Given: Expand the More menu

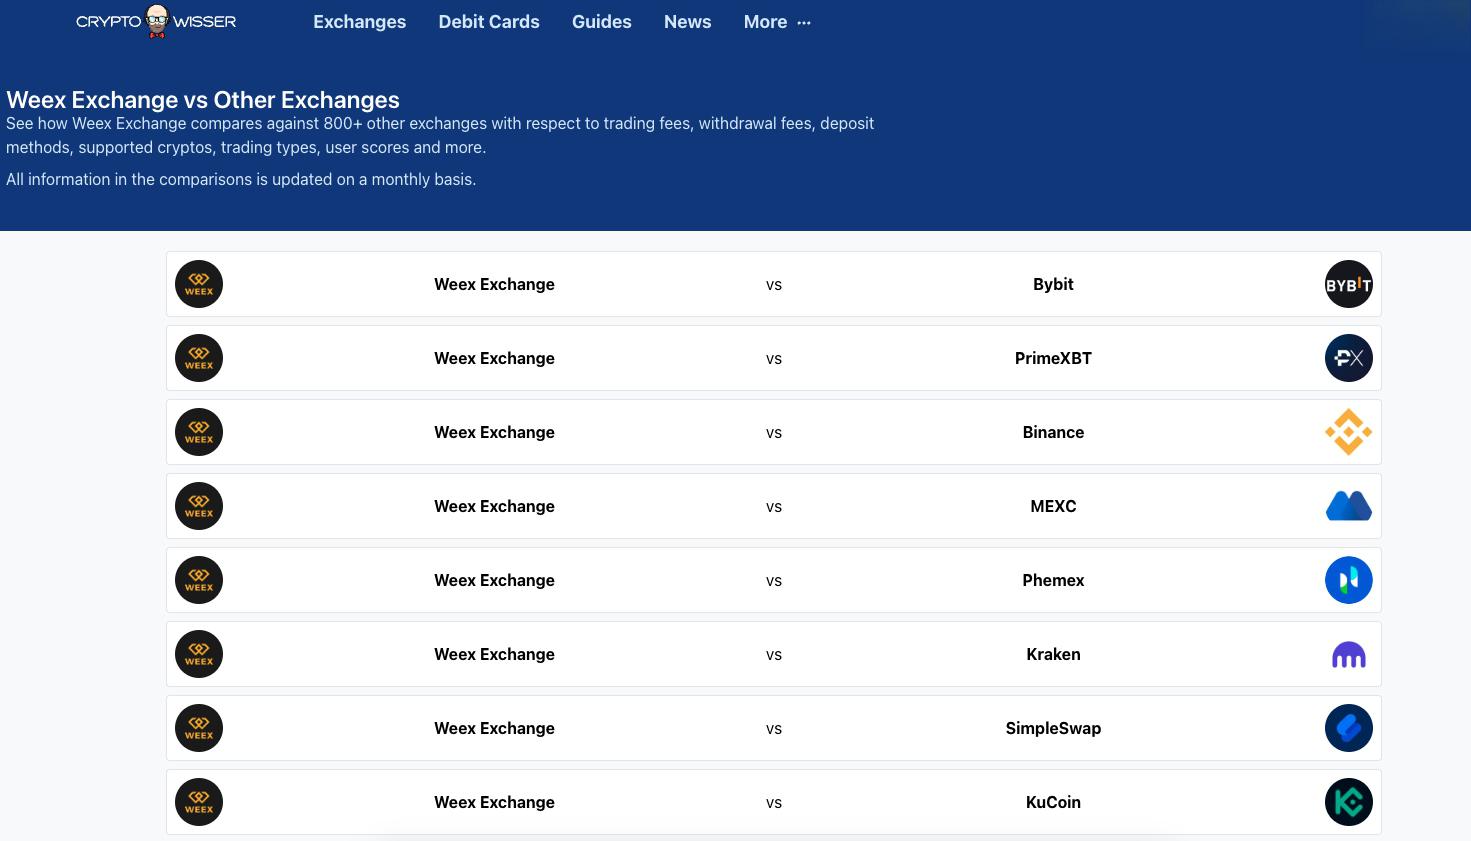Looking at the screenshot, I should point(777,22).
